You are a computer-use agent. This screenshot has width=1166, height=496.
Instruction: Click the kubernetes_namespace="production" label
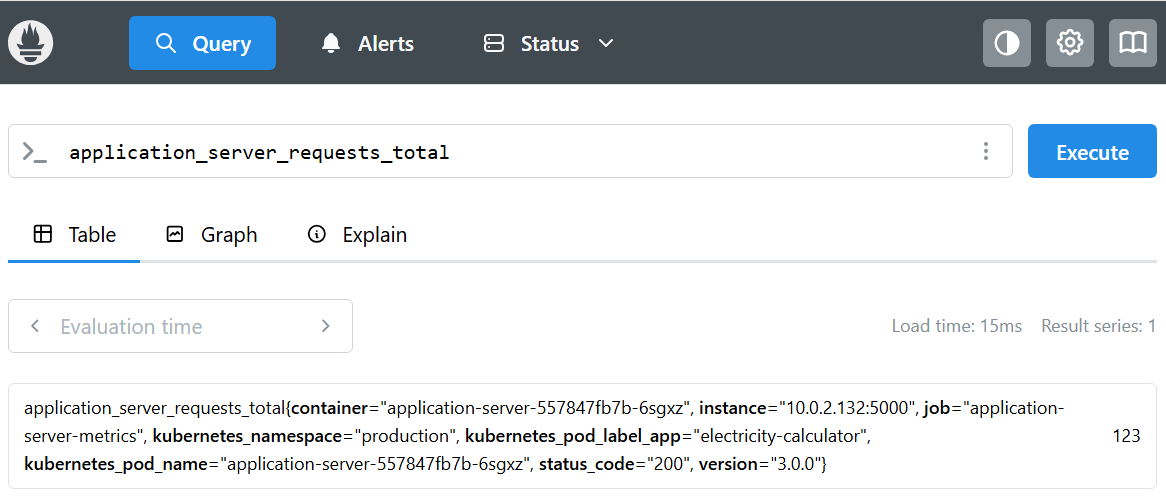(x=304, y=436)
